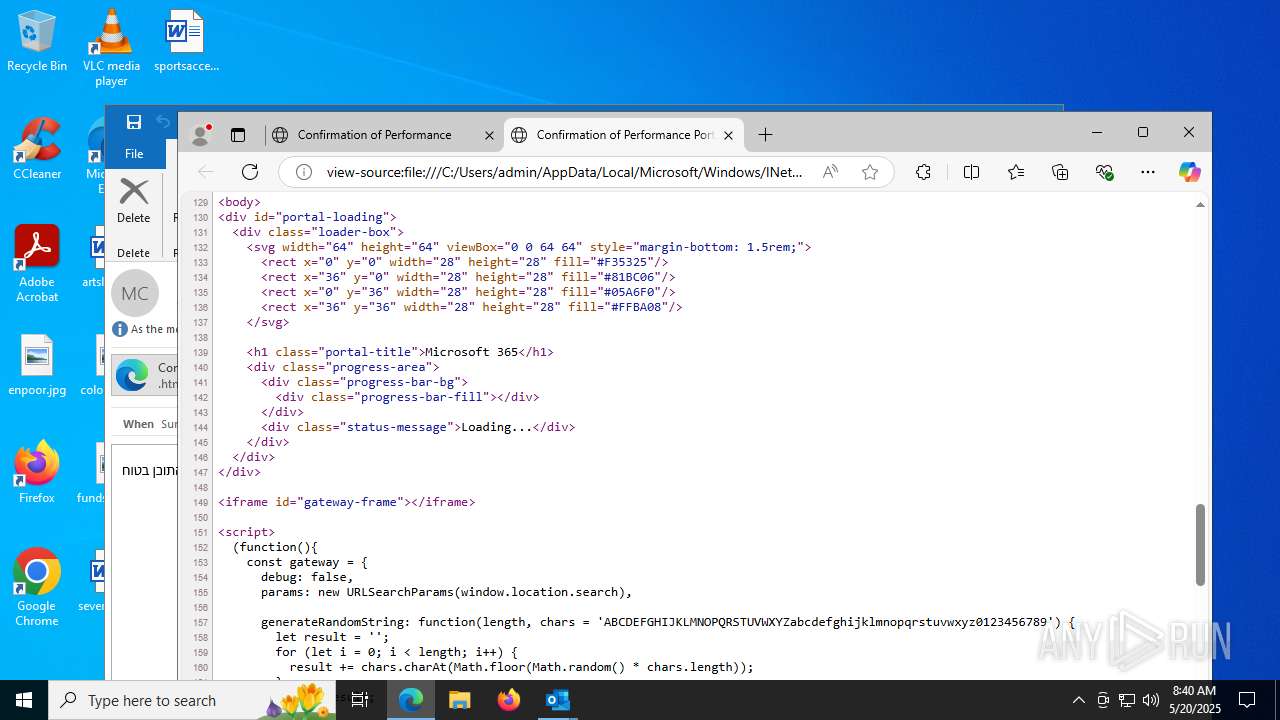Switch to first Confirmation of Performance tab
This screenshot has height=720, width=1280.
tap(375, 134)
